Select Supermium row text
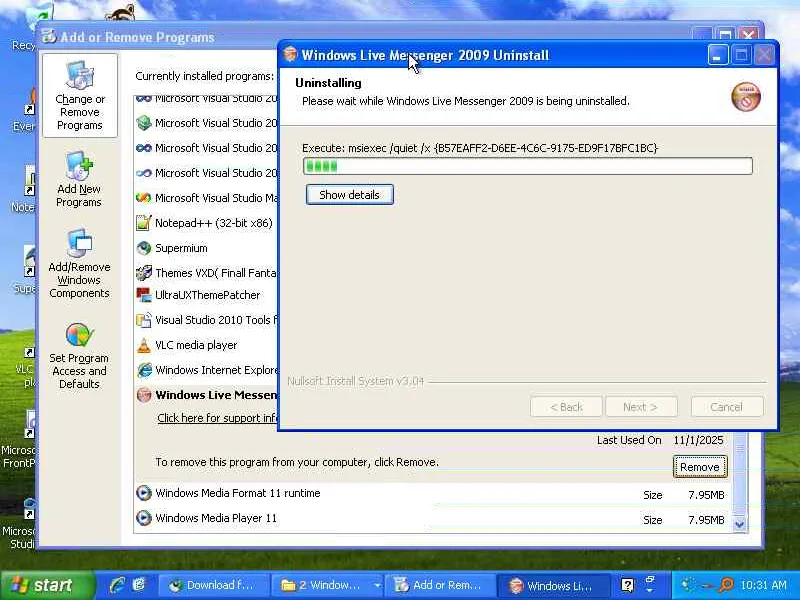Screen dimensions: 800x600 [181, 248]
